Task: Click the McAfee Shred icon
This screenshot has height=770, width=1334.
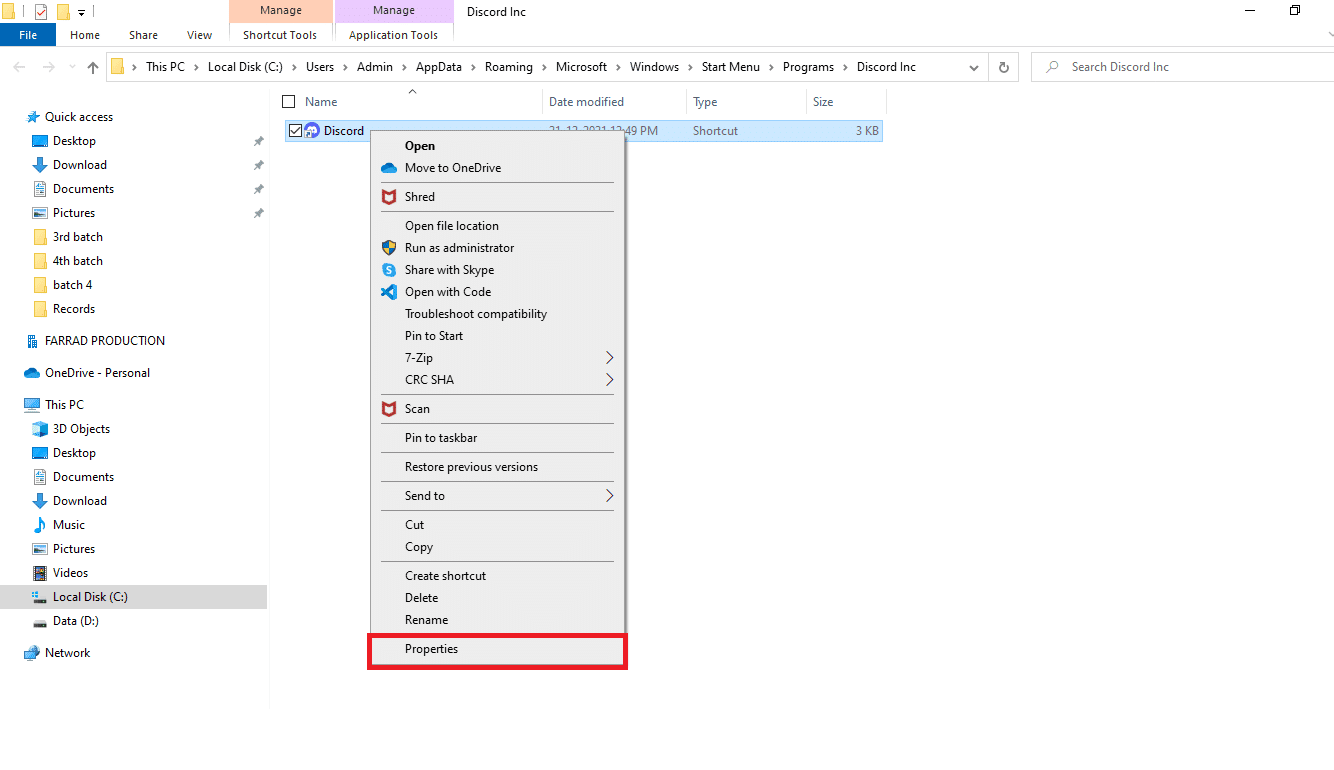Action: [x=389, y=197]
